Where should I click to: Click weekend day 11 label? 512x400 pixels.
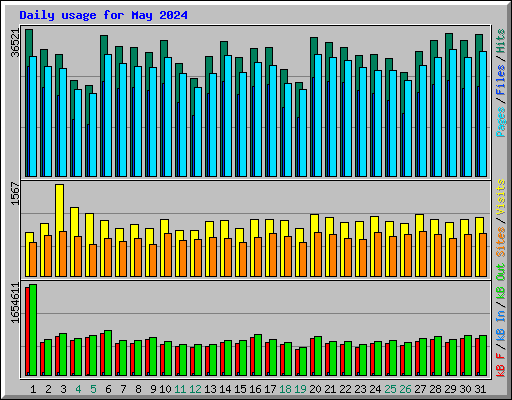[180, 389]
